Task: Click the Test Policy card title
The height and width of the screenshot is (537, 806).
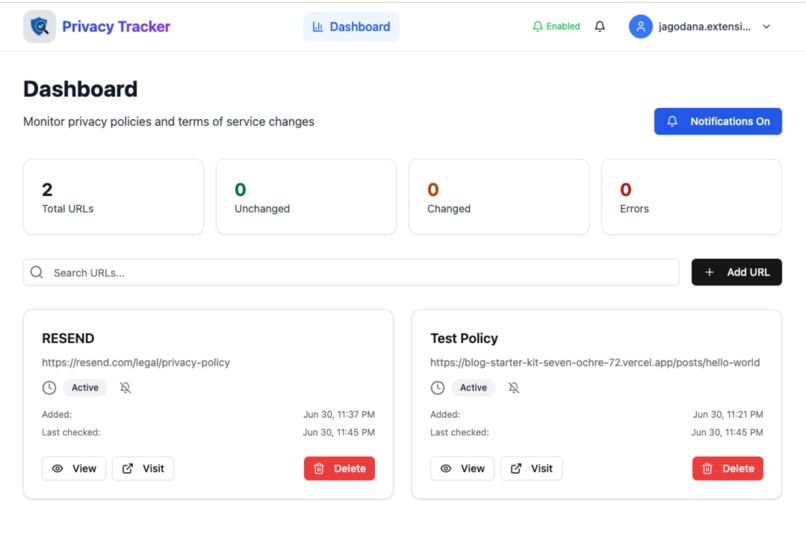Action: pyautogui.click(x=464, y=338)
